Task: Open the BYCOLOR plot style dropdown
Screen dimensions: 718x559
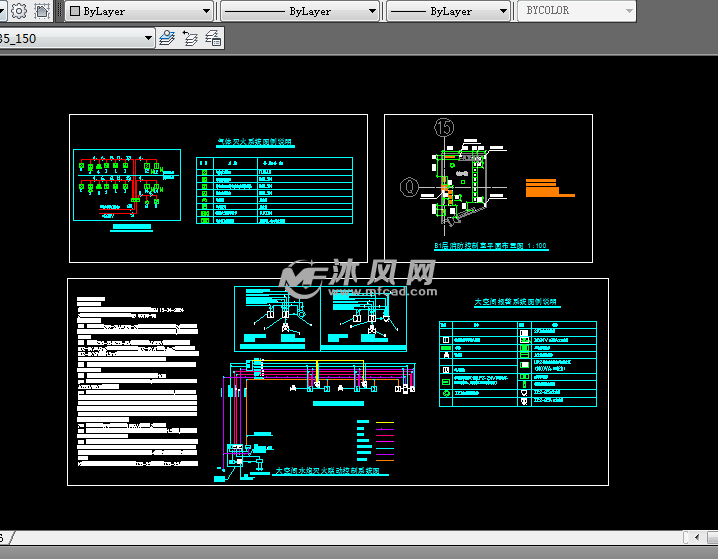Action: (628, 11)
